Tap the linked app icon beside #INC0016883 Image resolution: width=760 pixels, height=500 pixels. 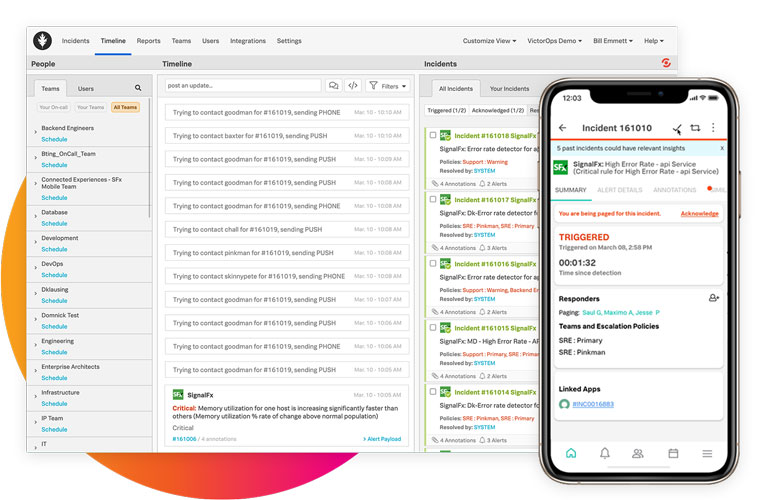[x=564, y=404]
